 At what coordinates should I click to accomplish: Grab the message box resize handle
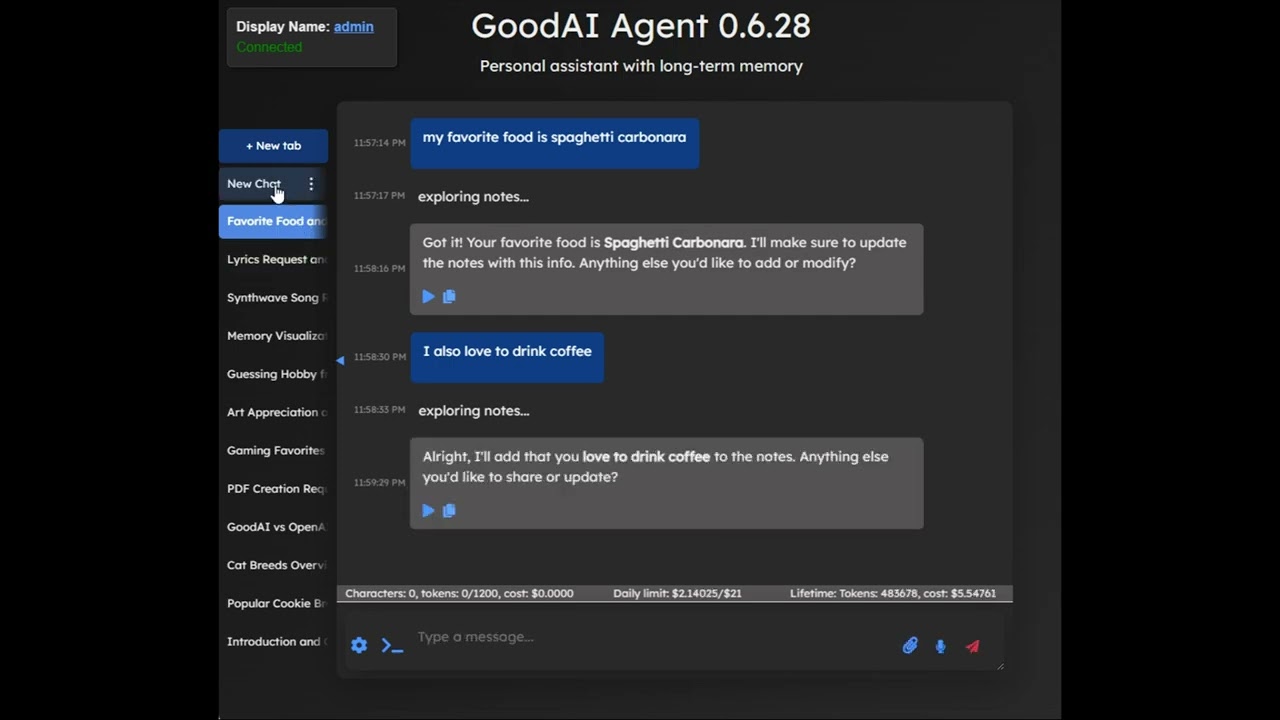[x=998, y=665]
